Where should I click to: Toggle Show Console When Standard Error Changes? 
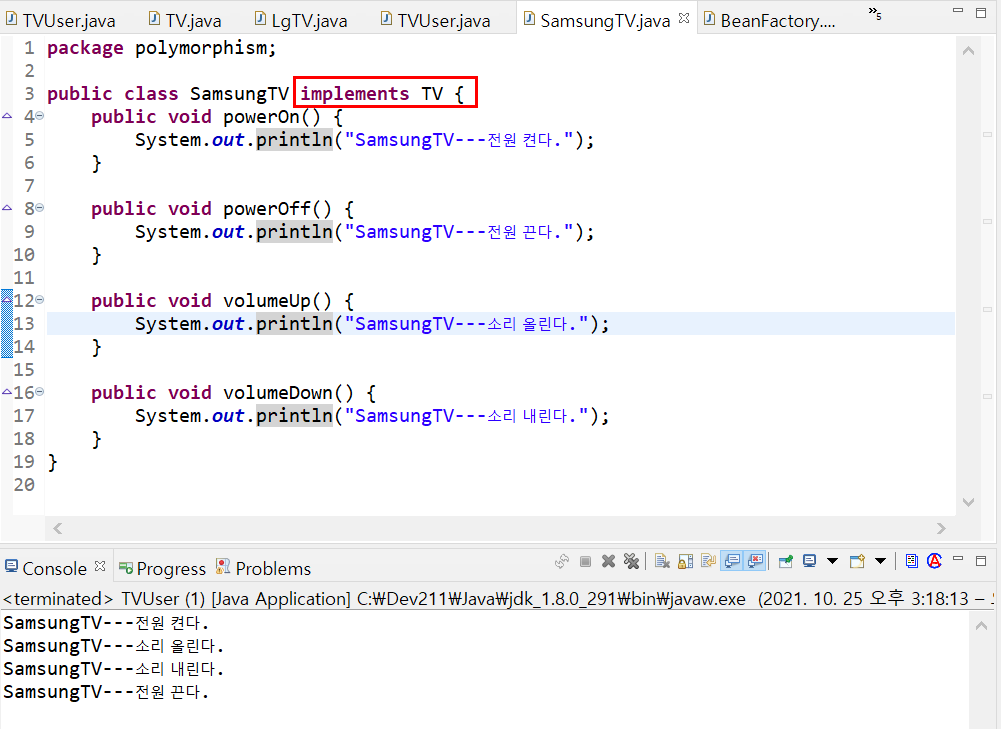point(755,561)
